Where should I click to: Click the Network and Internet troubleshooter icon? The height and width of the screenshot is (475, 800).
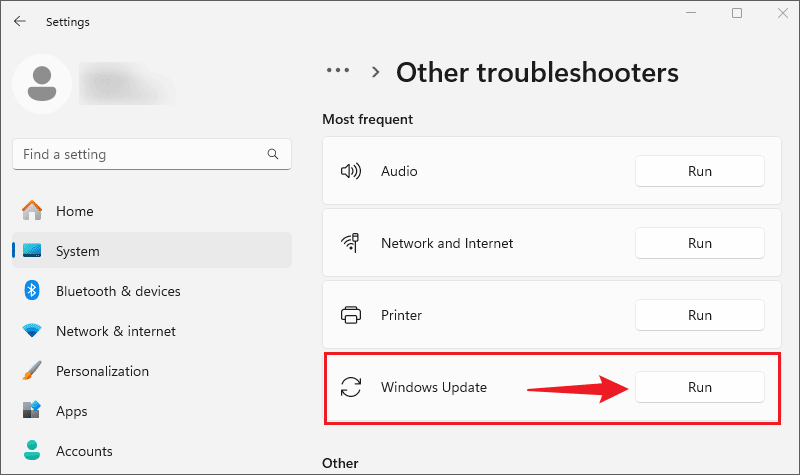click(351, 242)
